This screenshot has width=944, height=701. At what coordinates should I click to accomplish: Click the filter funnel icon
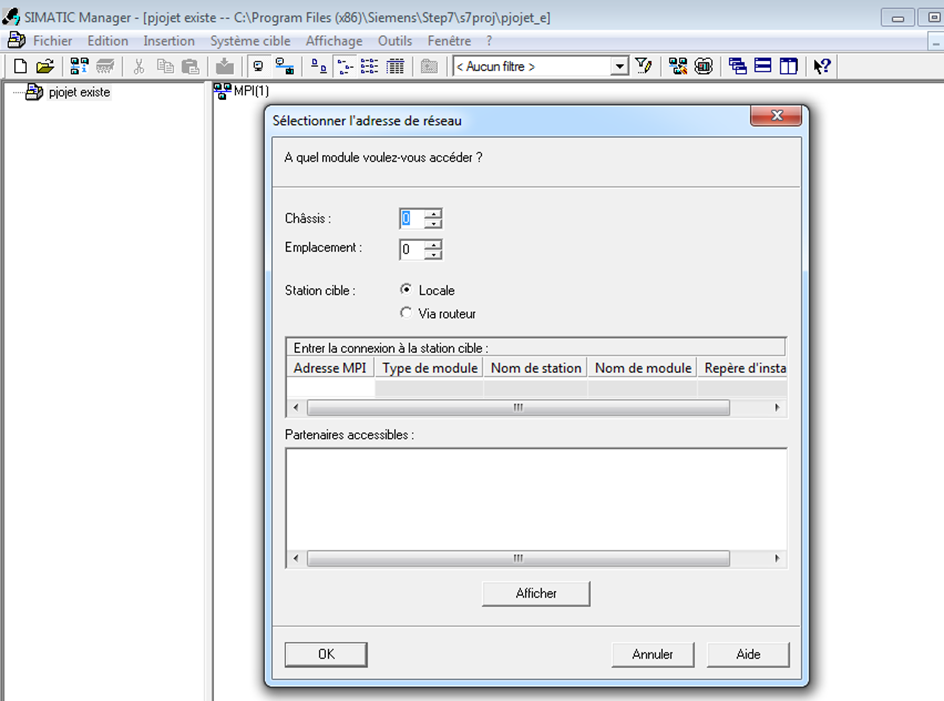click(x=644, y=66)
